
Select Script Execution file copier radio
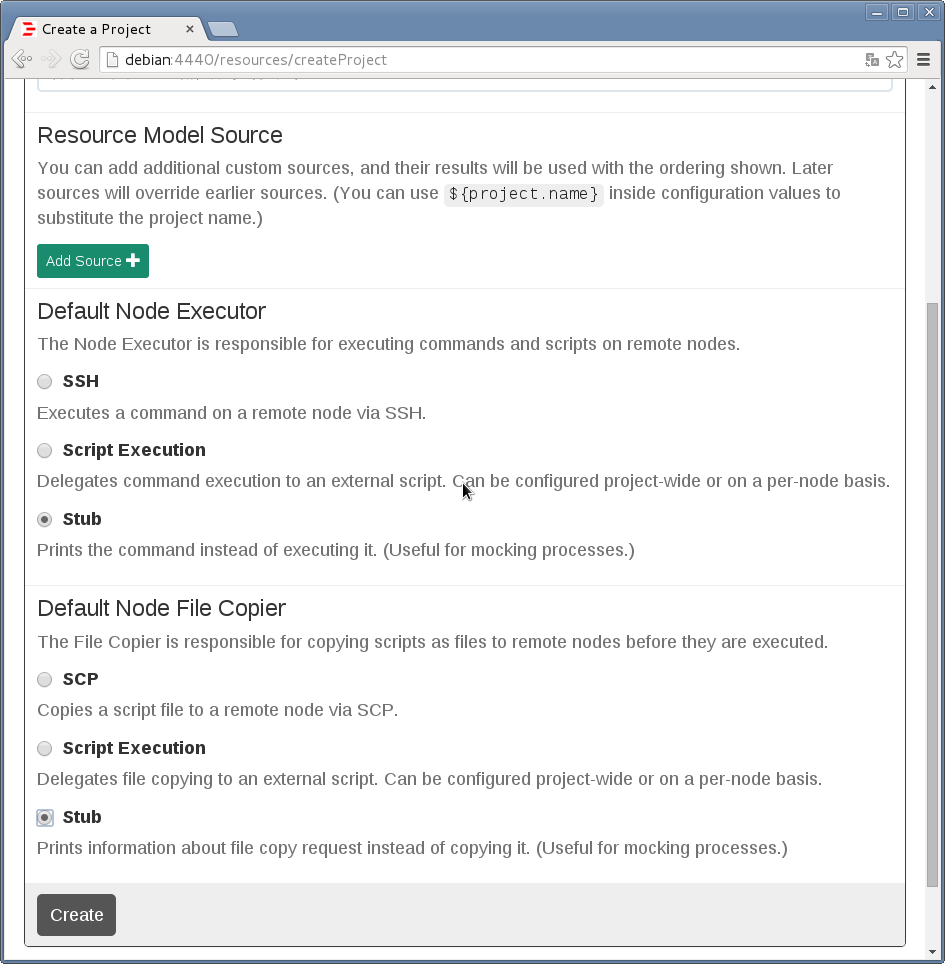pyautogui.click(x=44, y=748)
